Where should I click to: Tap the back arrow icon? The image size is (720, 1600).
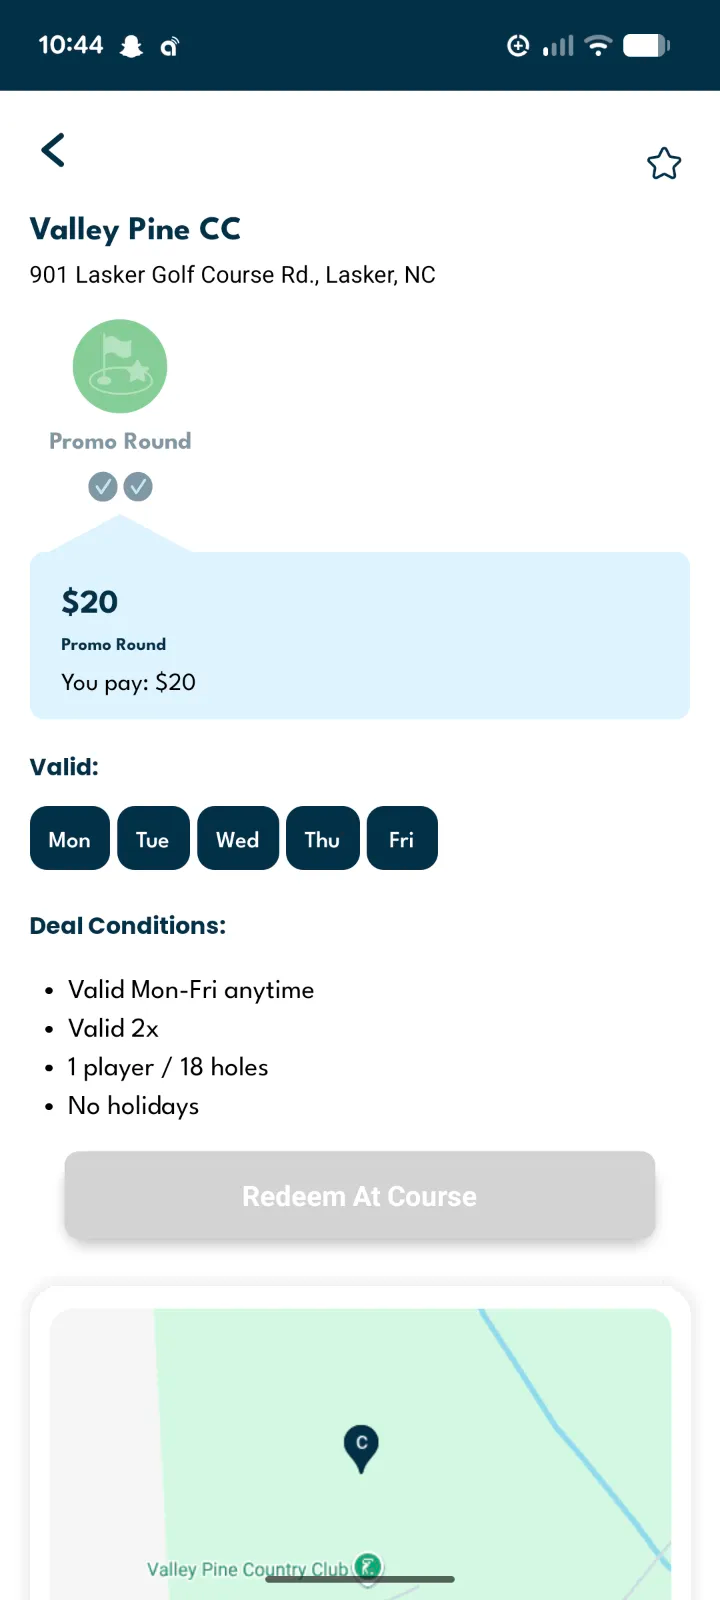pyautogui.click(x=53, y=150)
